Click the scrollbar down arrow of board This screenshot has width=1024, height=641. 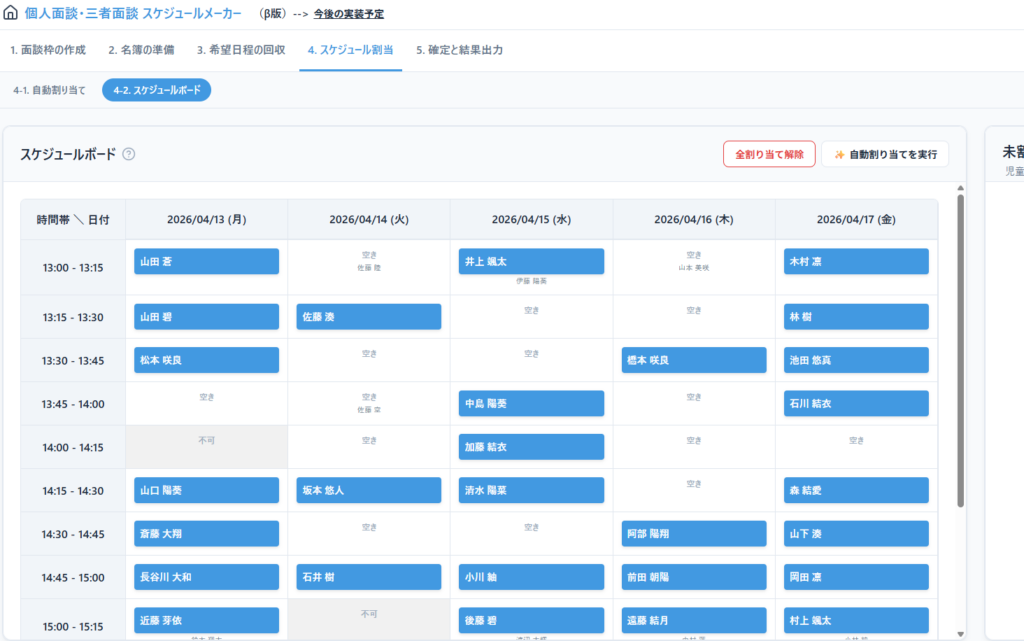click(x=960, y=634)
